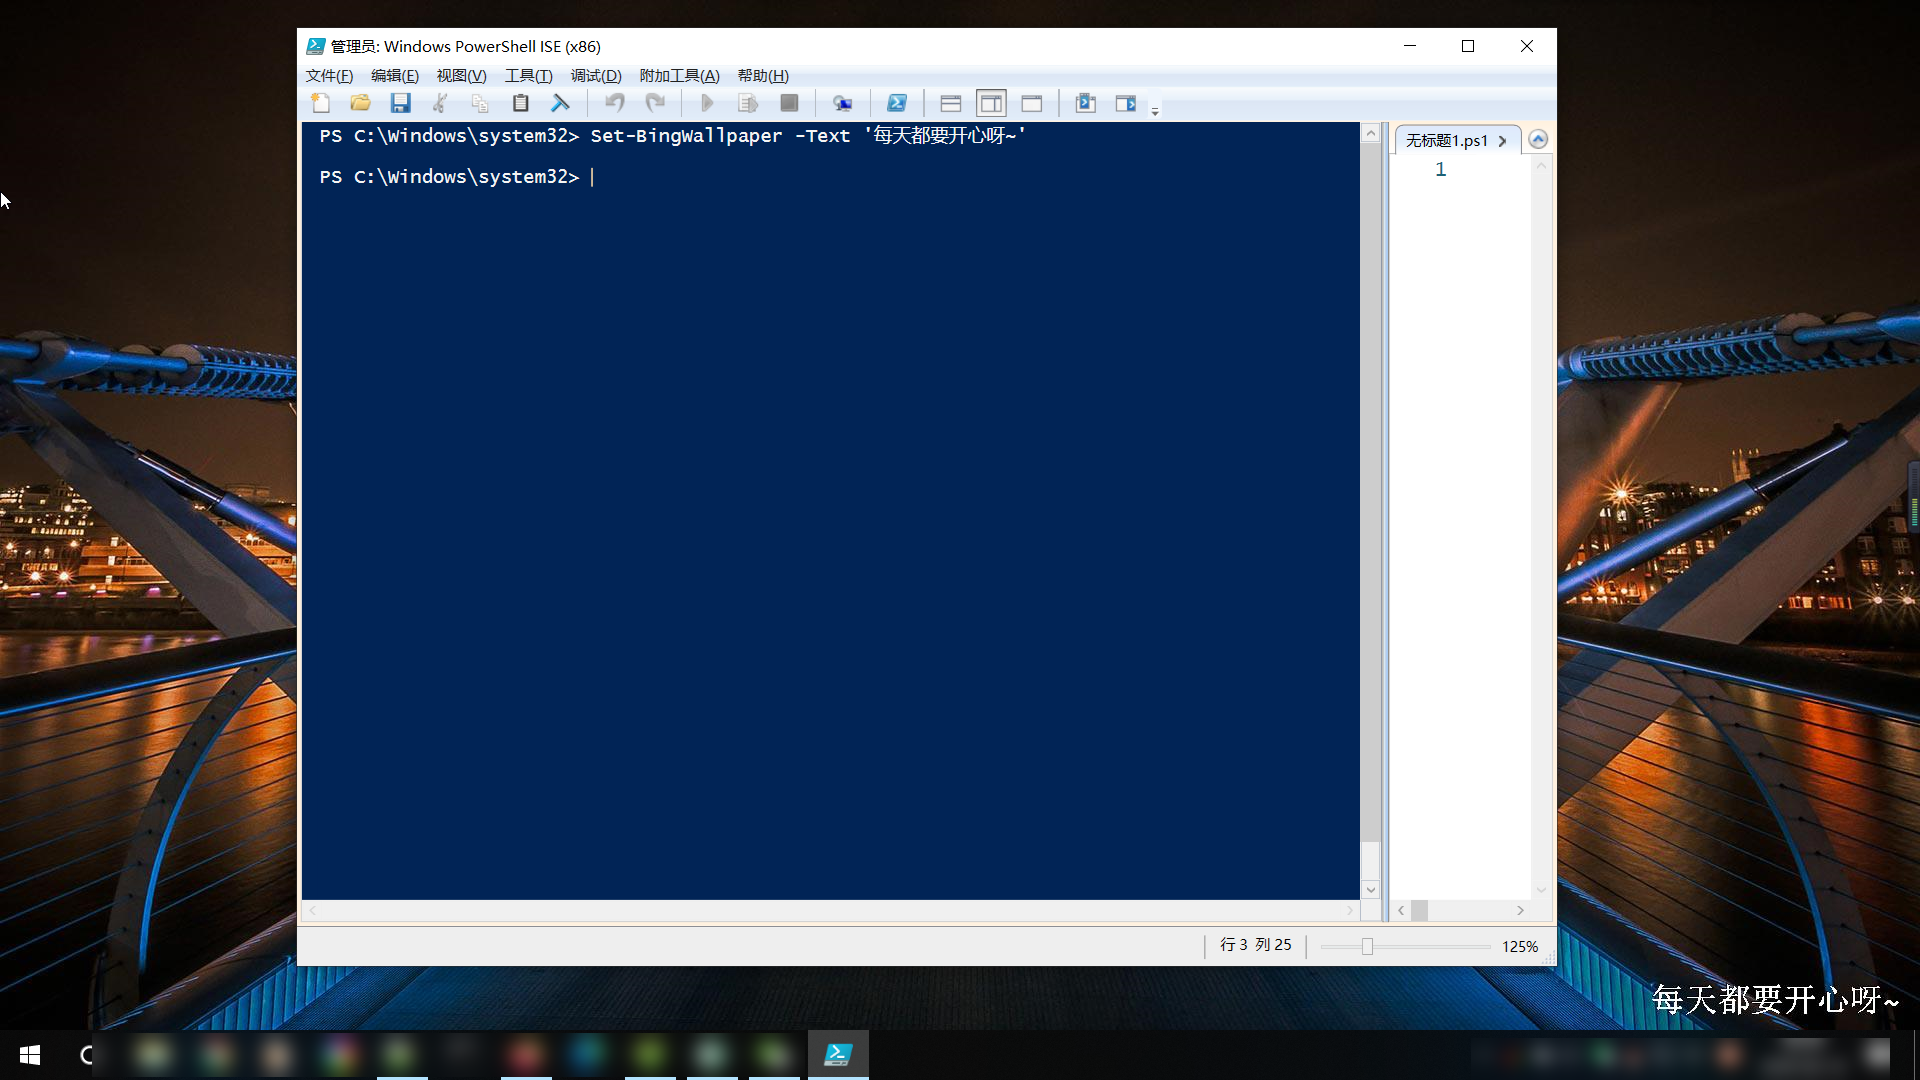Screen dimensions: 1920x1080
Task: Open the 文件(F) menu
Action: click(329, 76)
